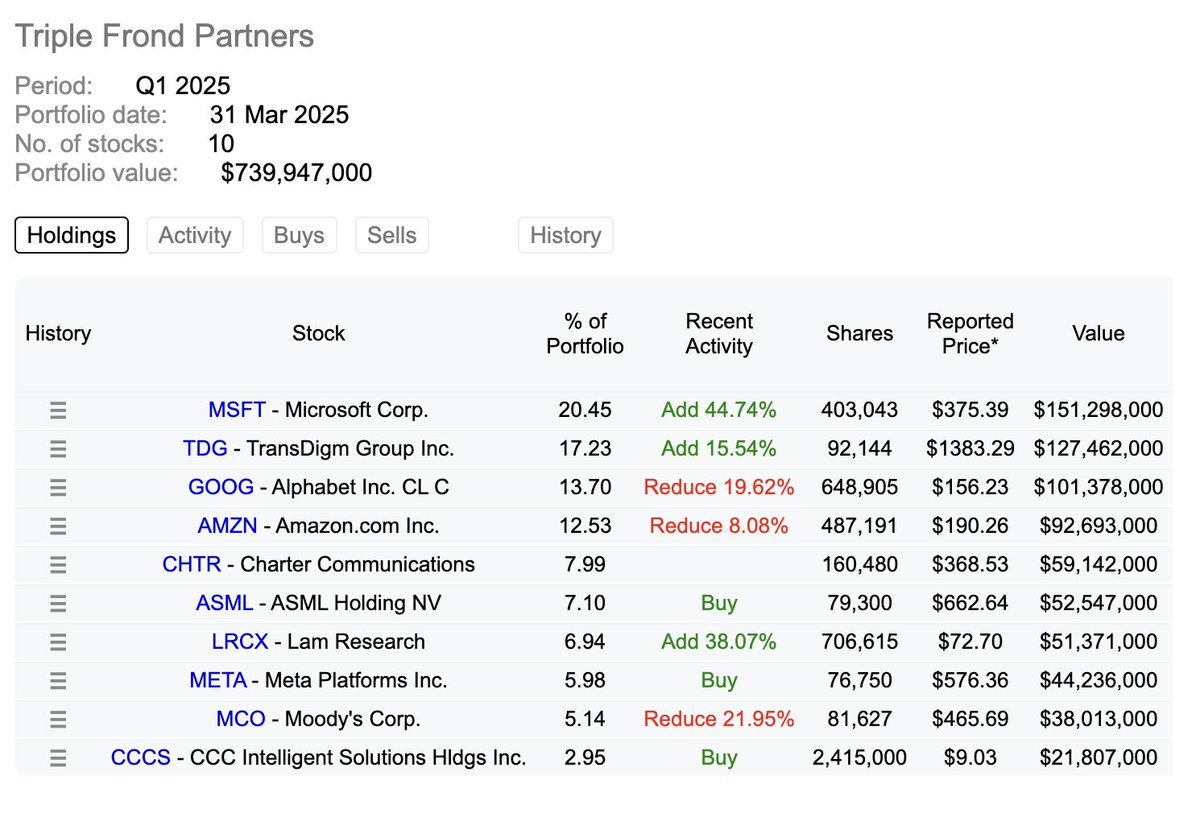Open history icon for the MSFT row
This screenshot has height=813, width=1200.
pyautogui.click(x=58, y=410)
